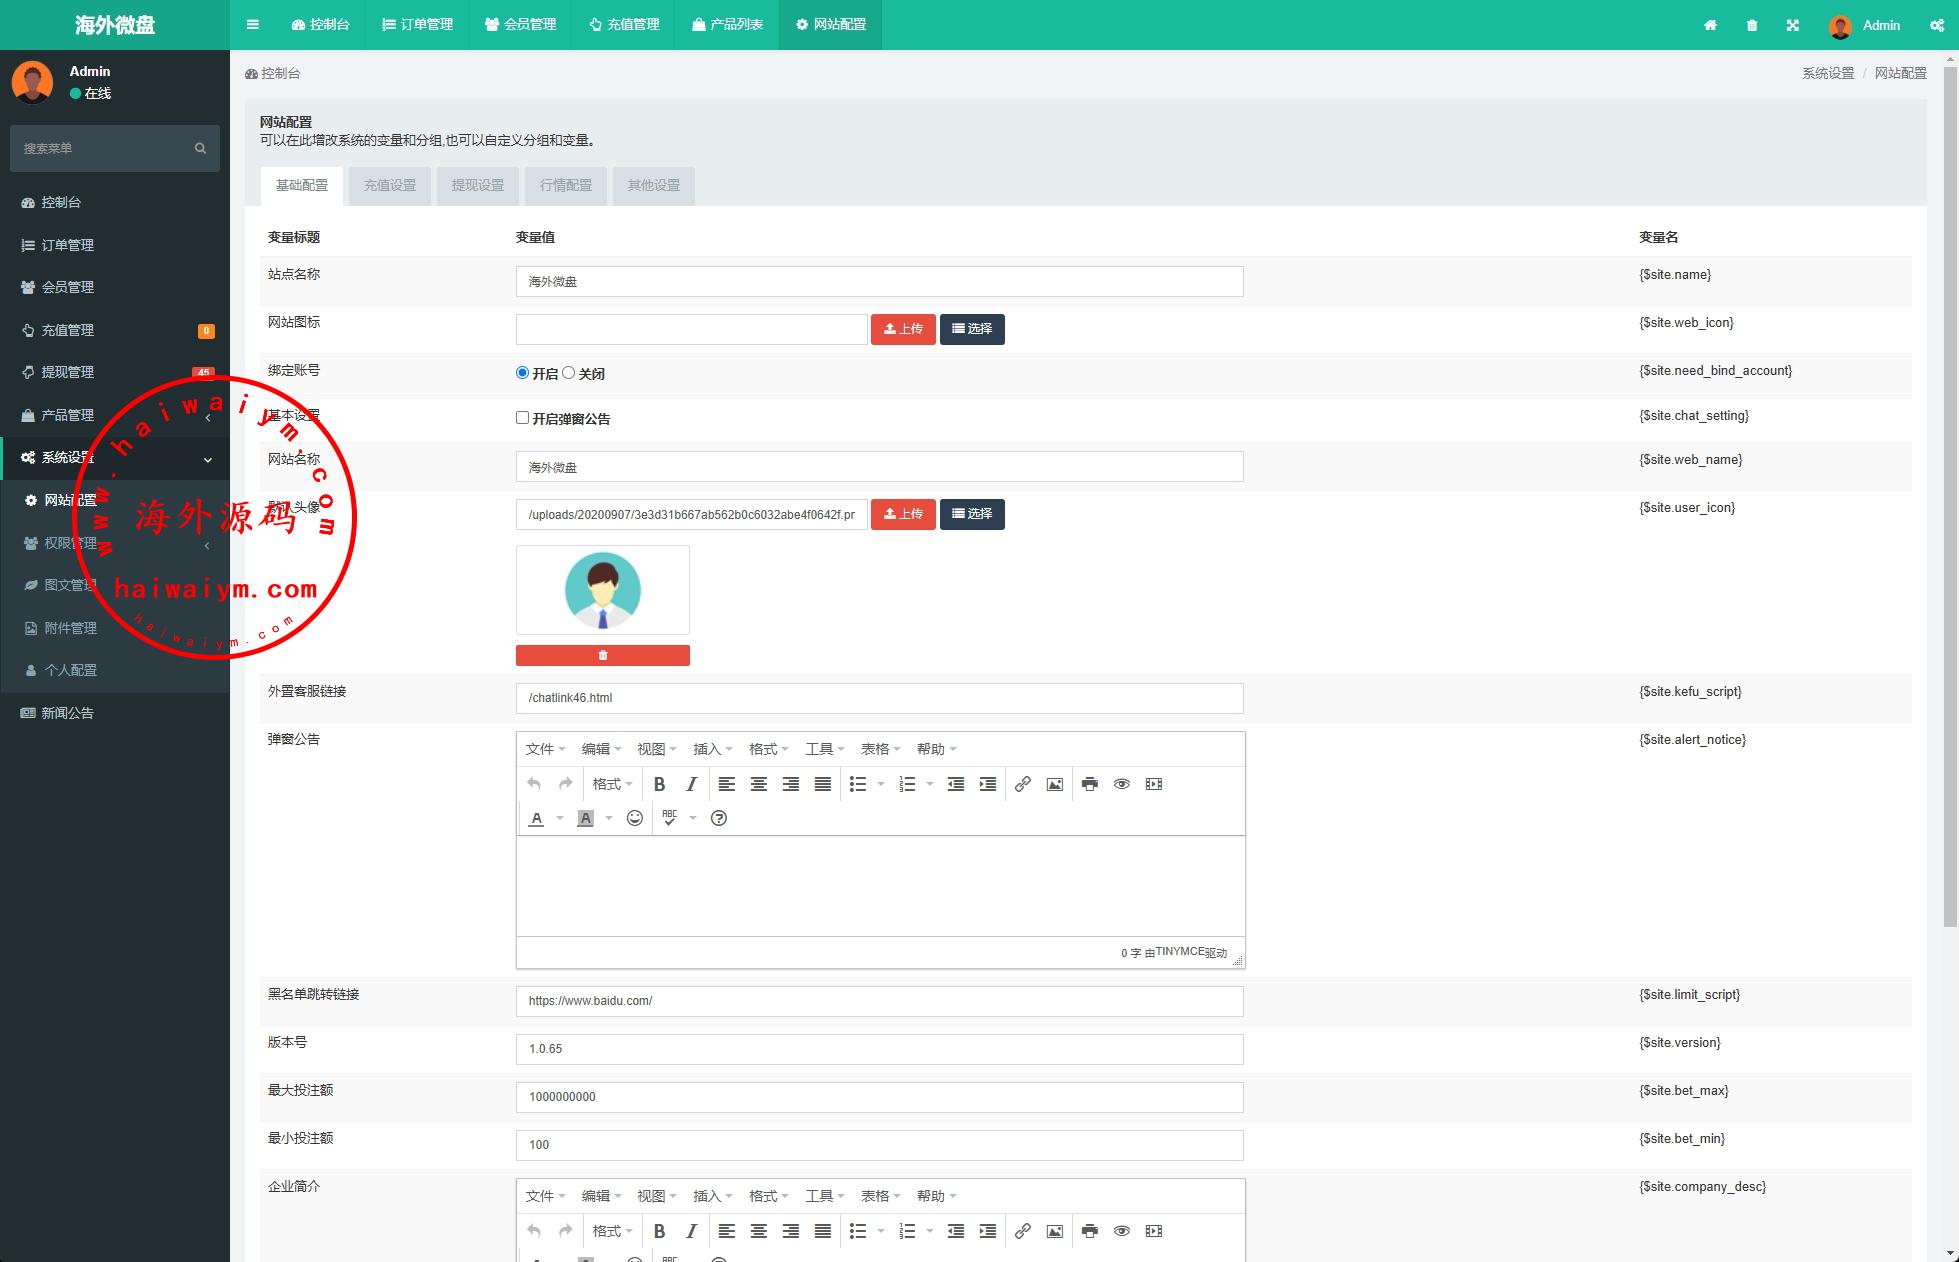This screenshot has height=1262, width=1959.
Task: Open 格式 dropdown in 弹窗公告 toolbar
Action: coord(612,784)
